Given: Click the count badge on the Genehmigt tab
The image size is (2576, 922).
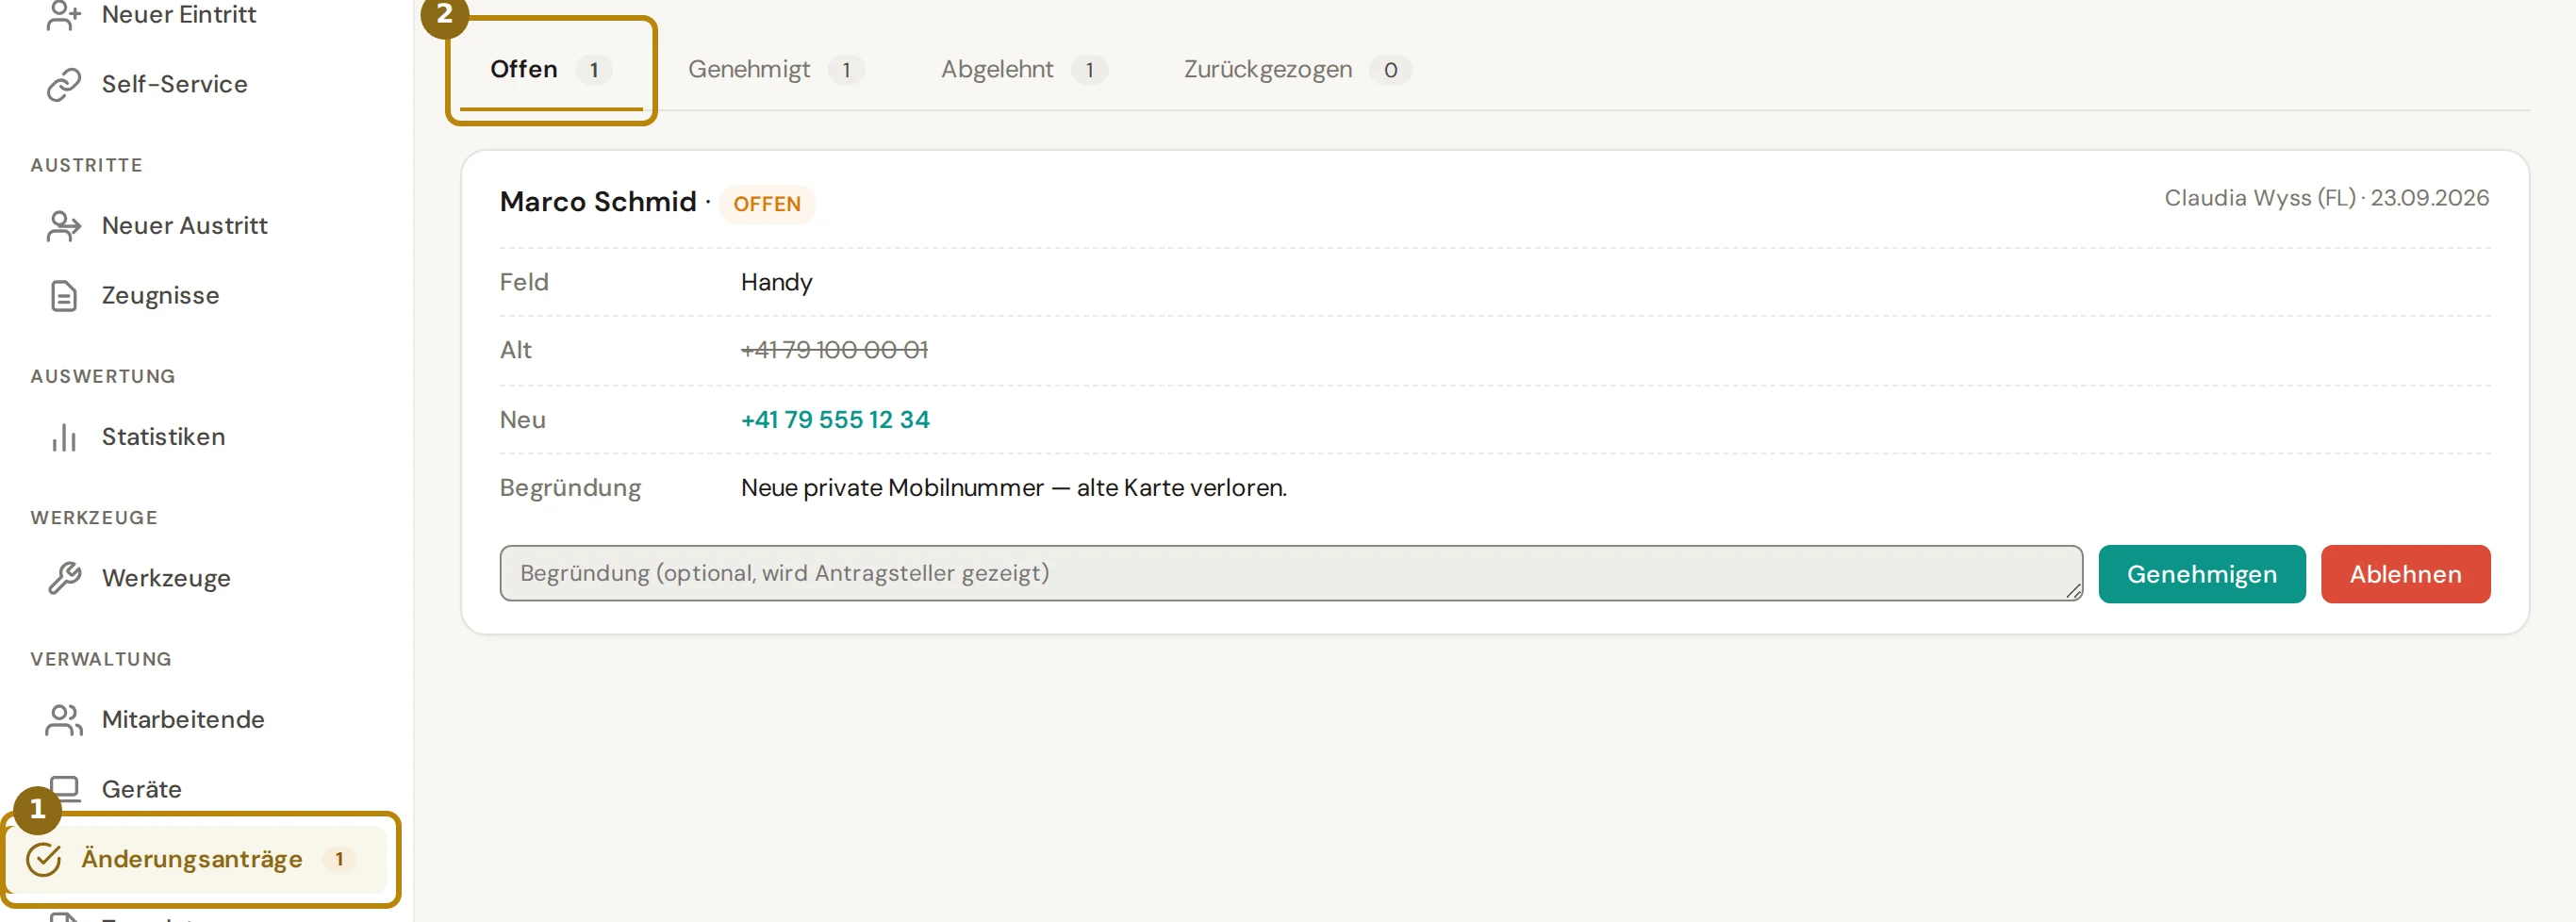Looking at the screenshot, I should click(x=846, y=70).
